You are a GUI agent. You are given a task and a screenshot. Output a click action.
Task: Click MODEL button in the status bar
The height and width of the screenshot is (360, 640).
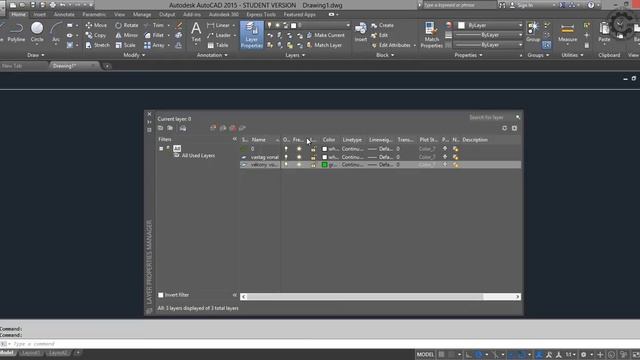[x=425, y=354]
